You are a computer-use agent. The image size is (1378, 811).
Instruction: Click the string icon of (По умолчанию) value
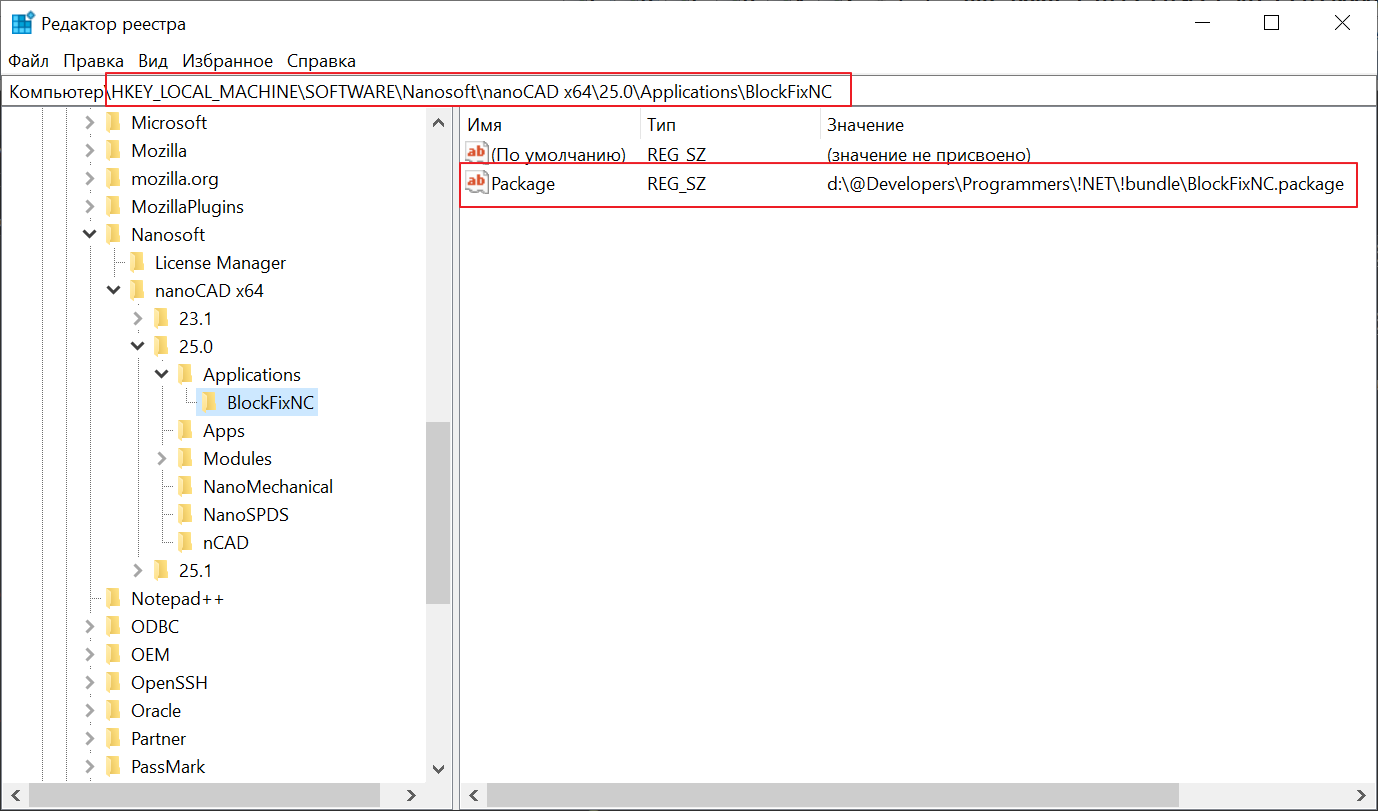tap(477, 154)
